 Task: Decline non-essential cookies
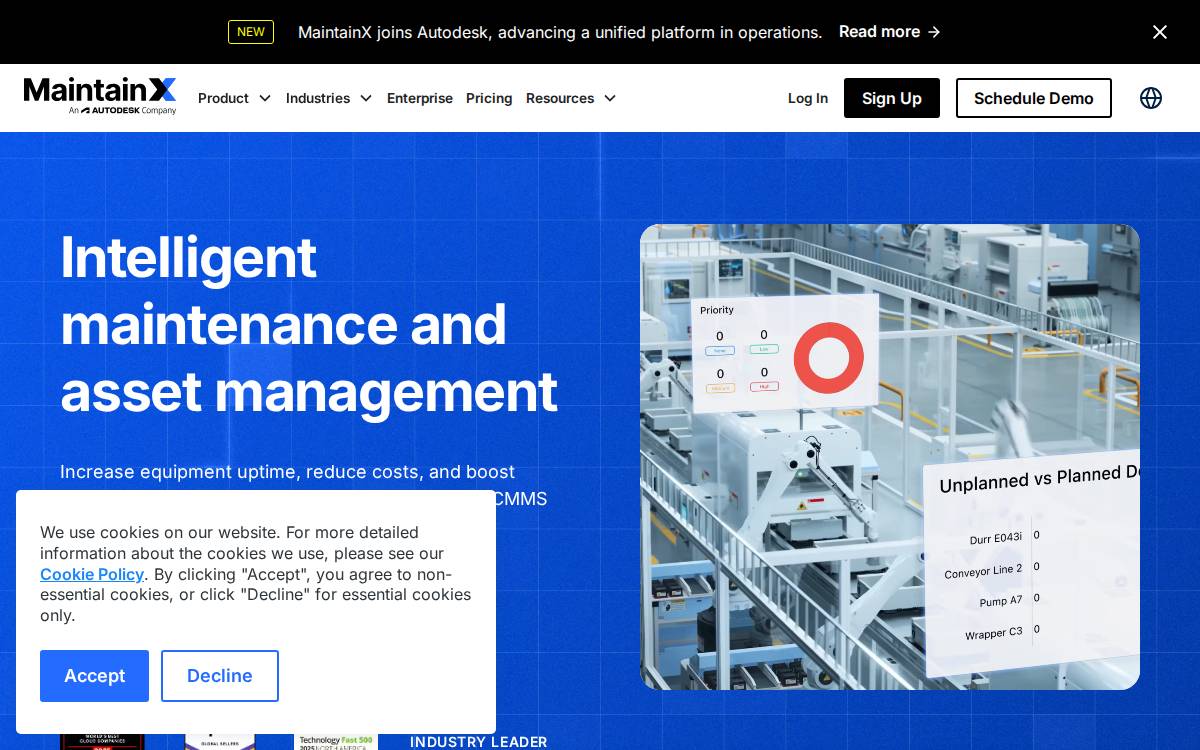point(220,676)
